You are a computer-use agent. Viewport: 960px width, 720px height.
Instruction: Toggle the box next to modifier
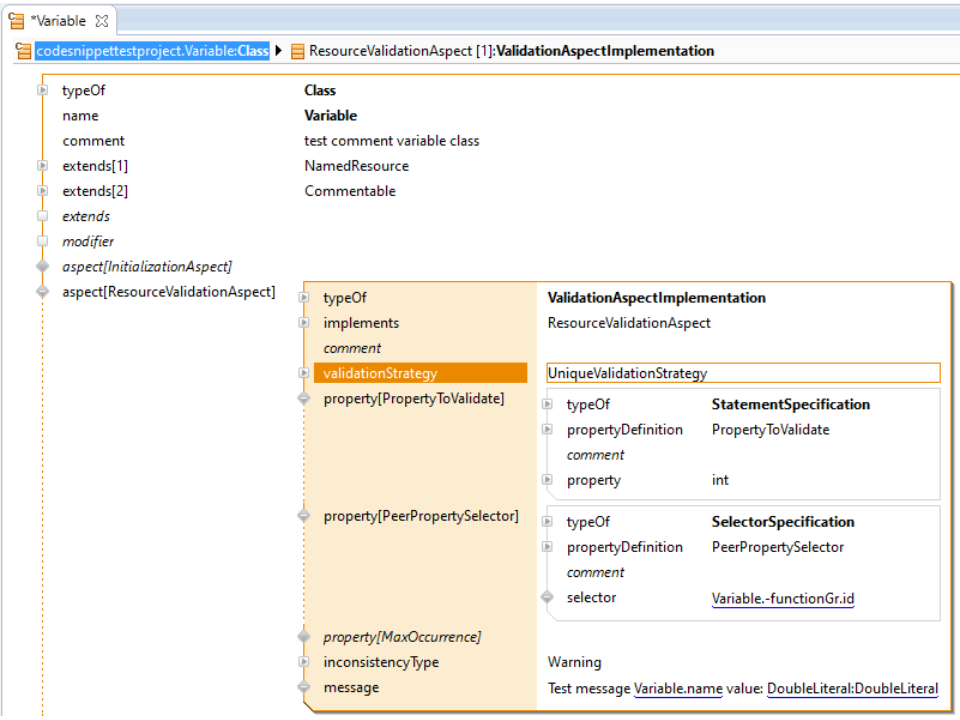click(x=42, y=241)
